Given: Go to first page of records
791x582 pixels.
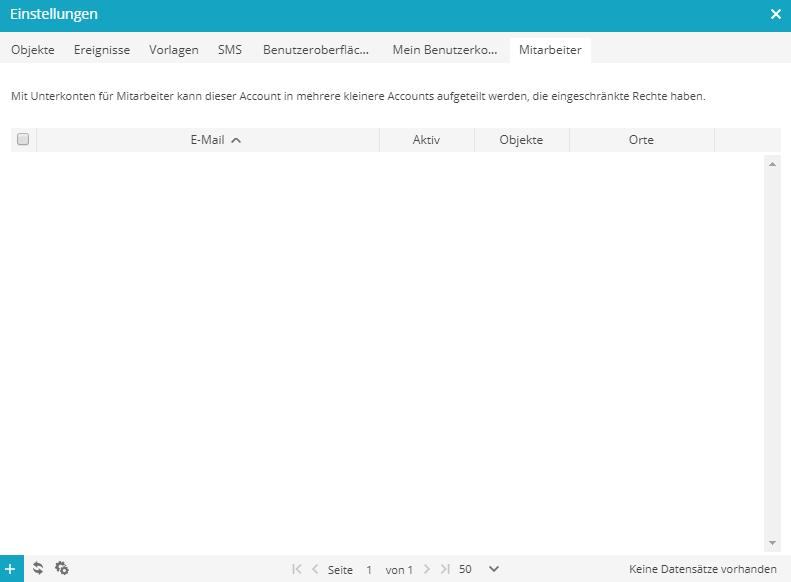Looking at the screenshot, I should pyautogui.click(x=297, y=569).
